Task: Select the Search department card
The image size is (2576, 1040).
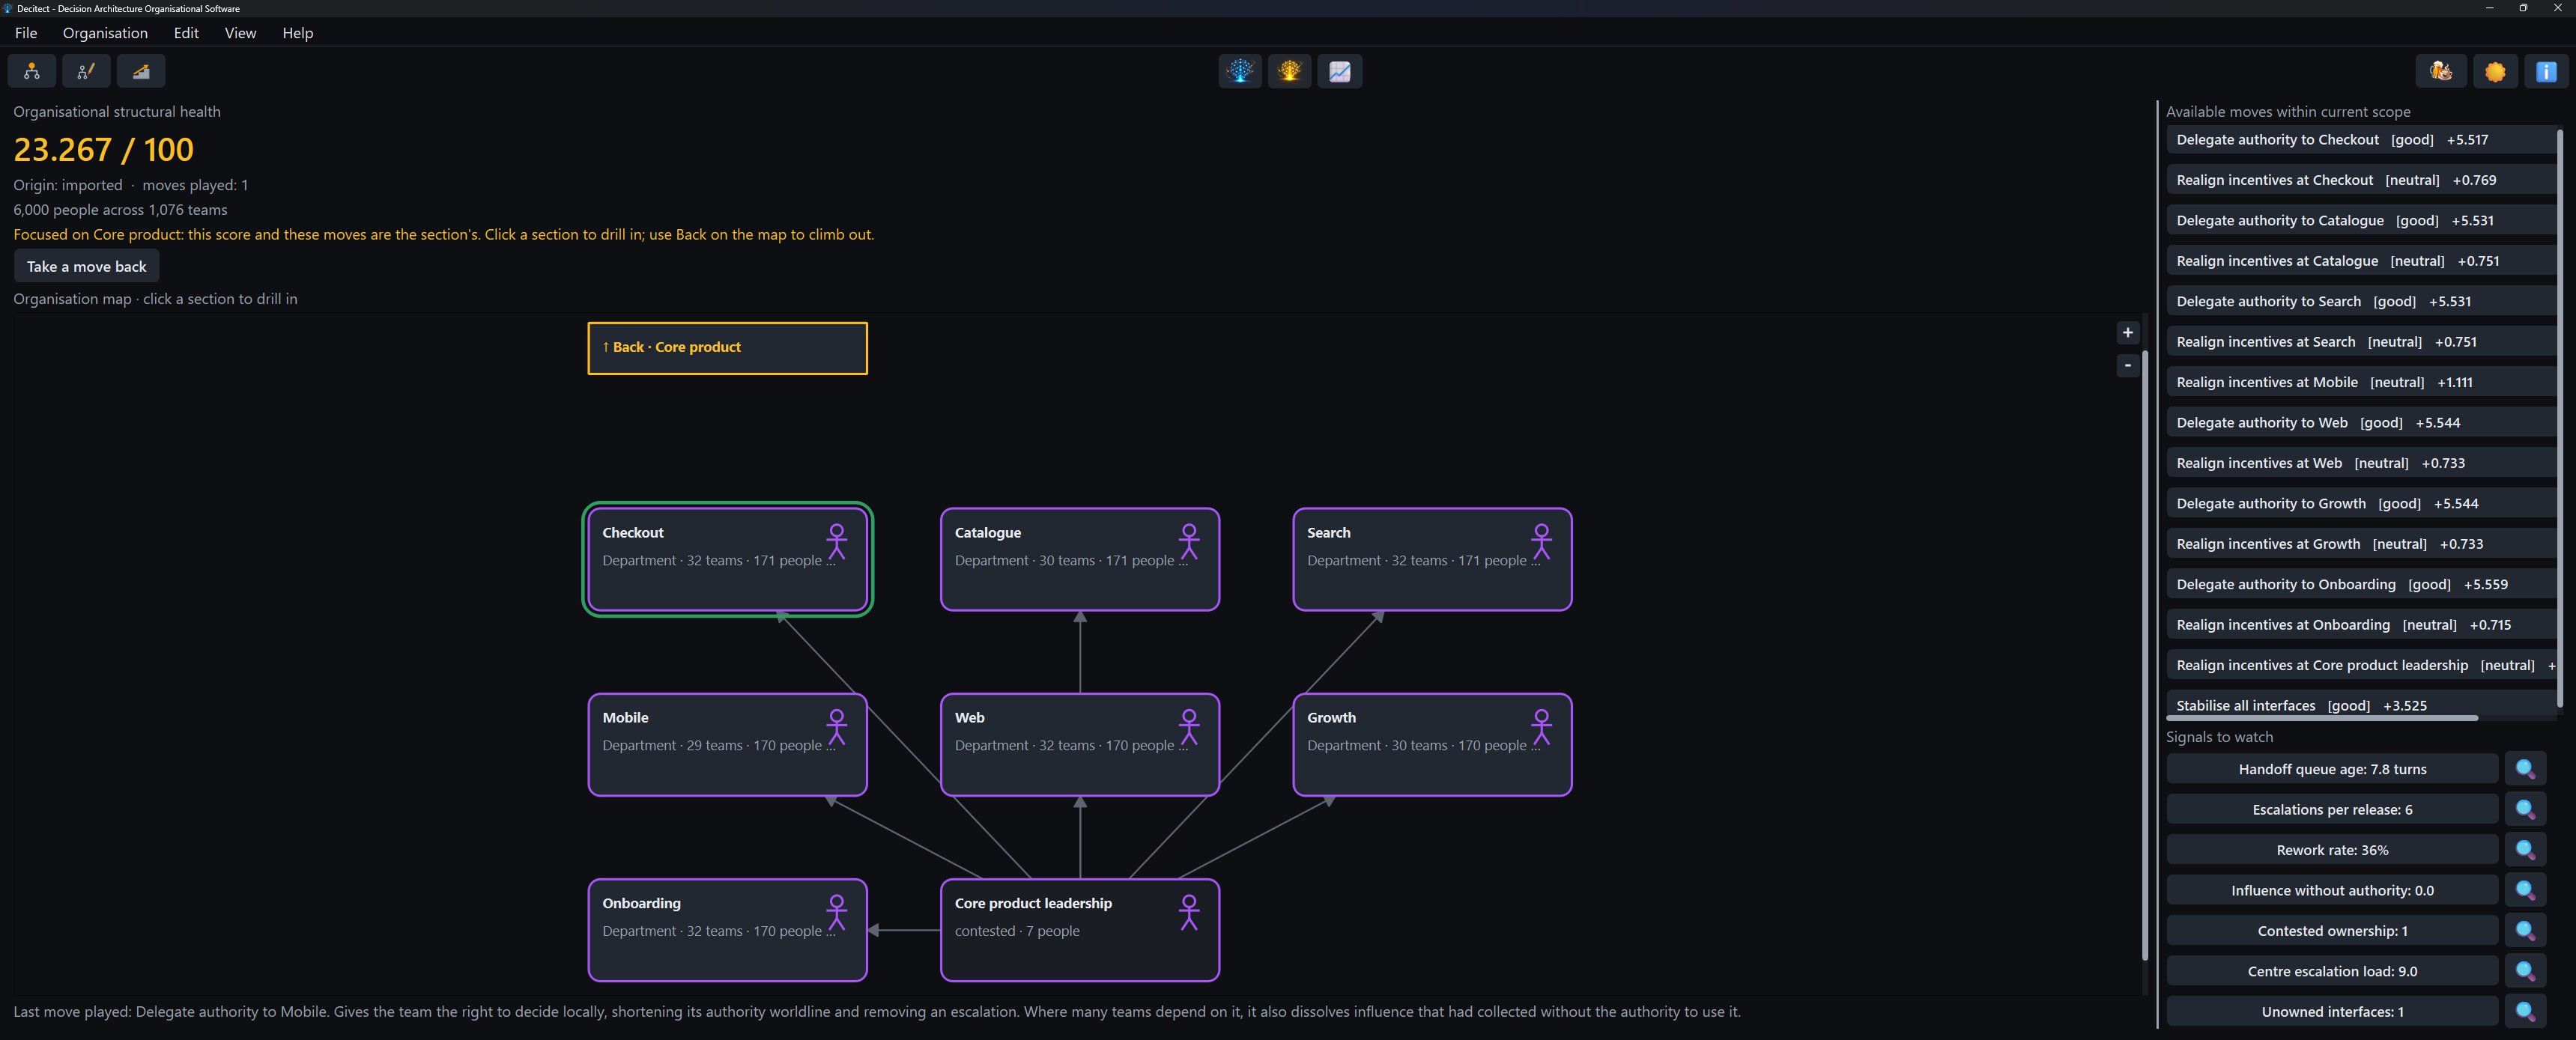Action: [x=1432, y=559]
